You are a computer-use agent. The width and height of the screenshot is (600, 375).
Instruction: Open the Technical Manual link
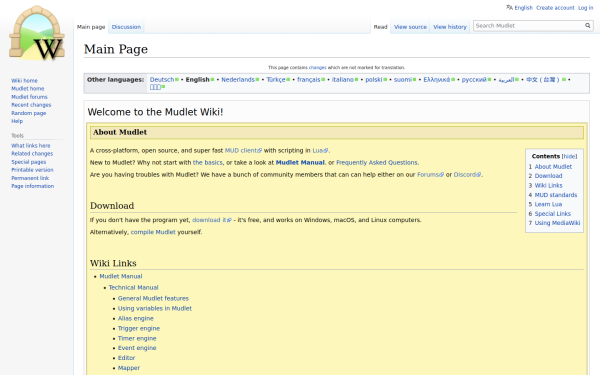pos(134,288)
